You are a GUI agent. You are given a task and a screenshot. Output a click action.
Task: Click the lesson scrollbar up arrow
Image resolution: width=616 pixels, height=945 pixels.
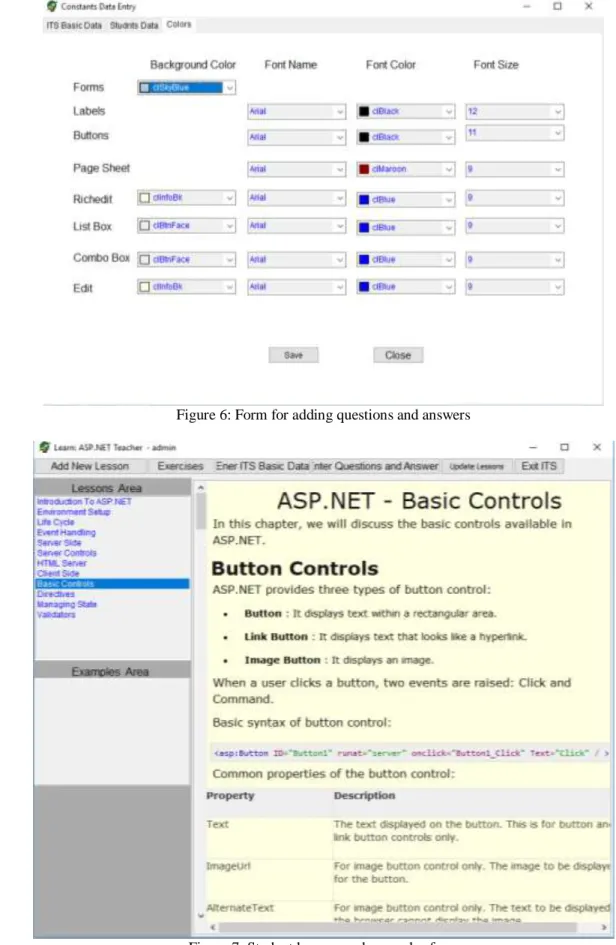pyautogui.click(x=201, y=487)
